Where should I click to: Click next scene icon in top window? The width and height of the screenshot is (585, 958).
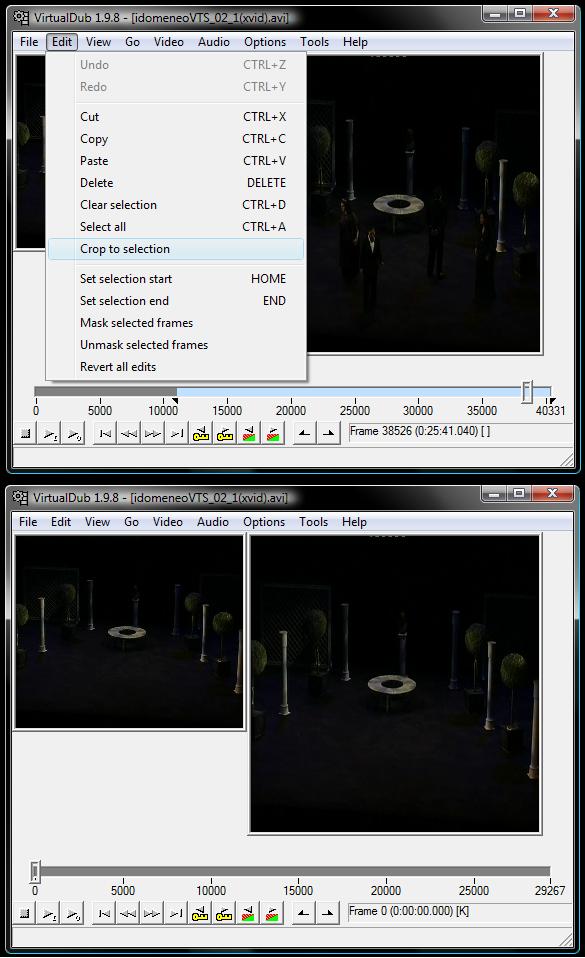[x=273, y=434]
